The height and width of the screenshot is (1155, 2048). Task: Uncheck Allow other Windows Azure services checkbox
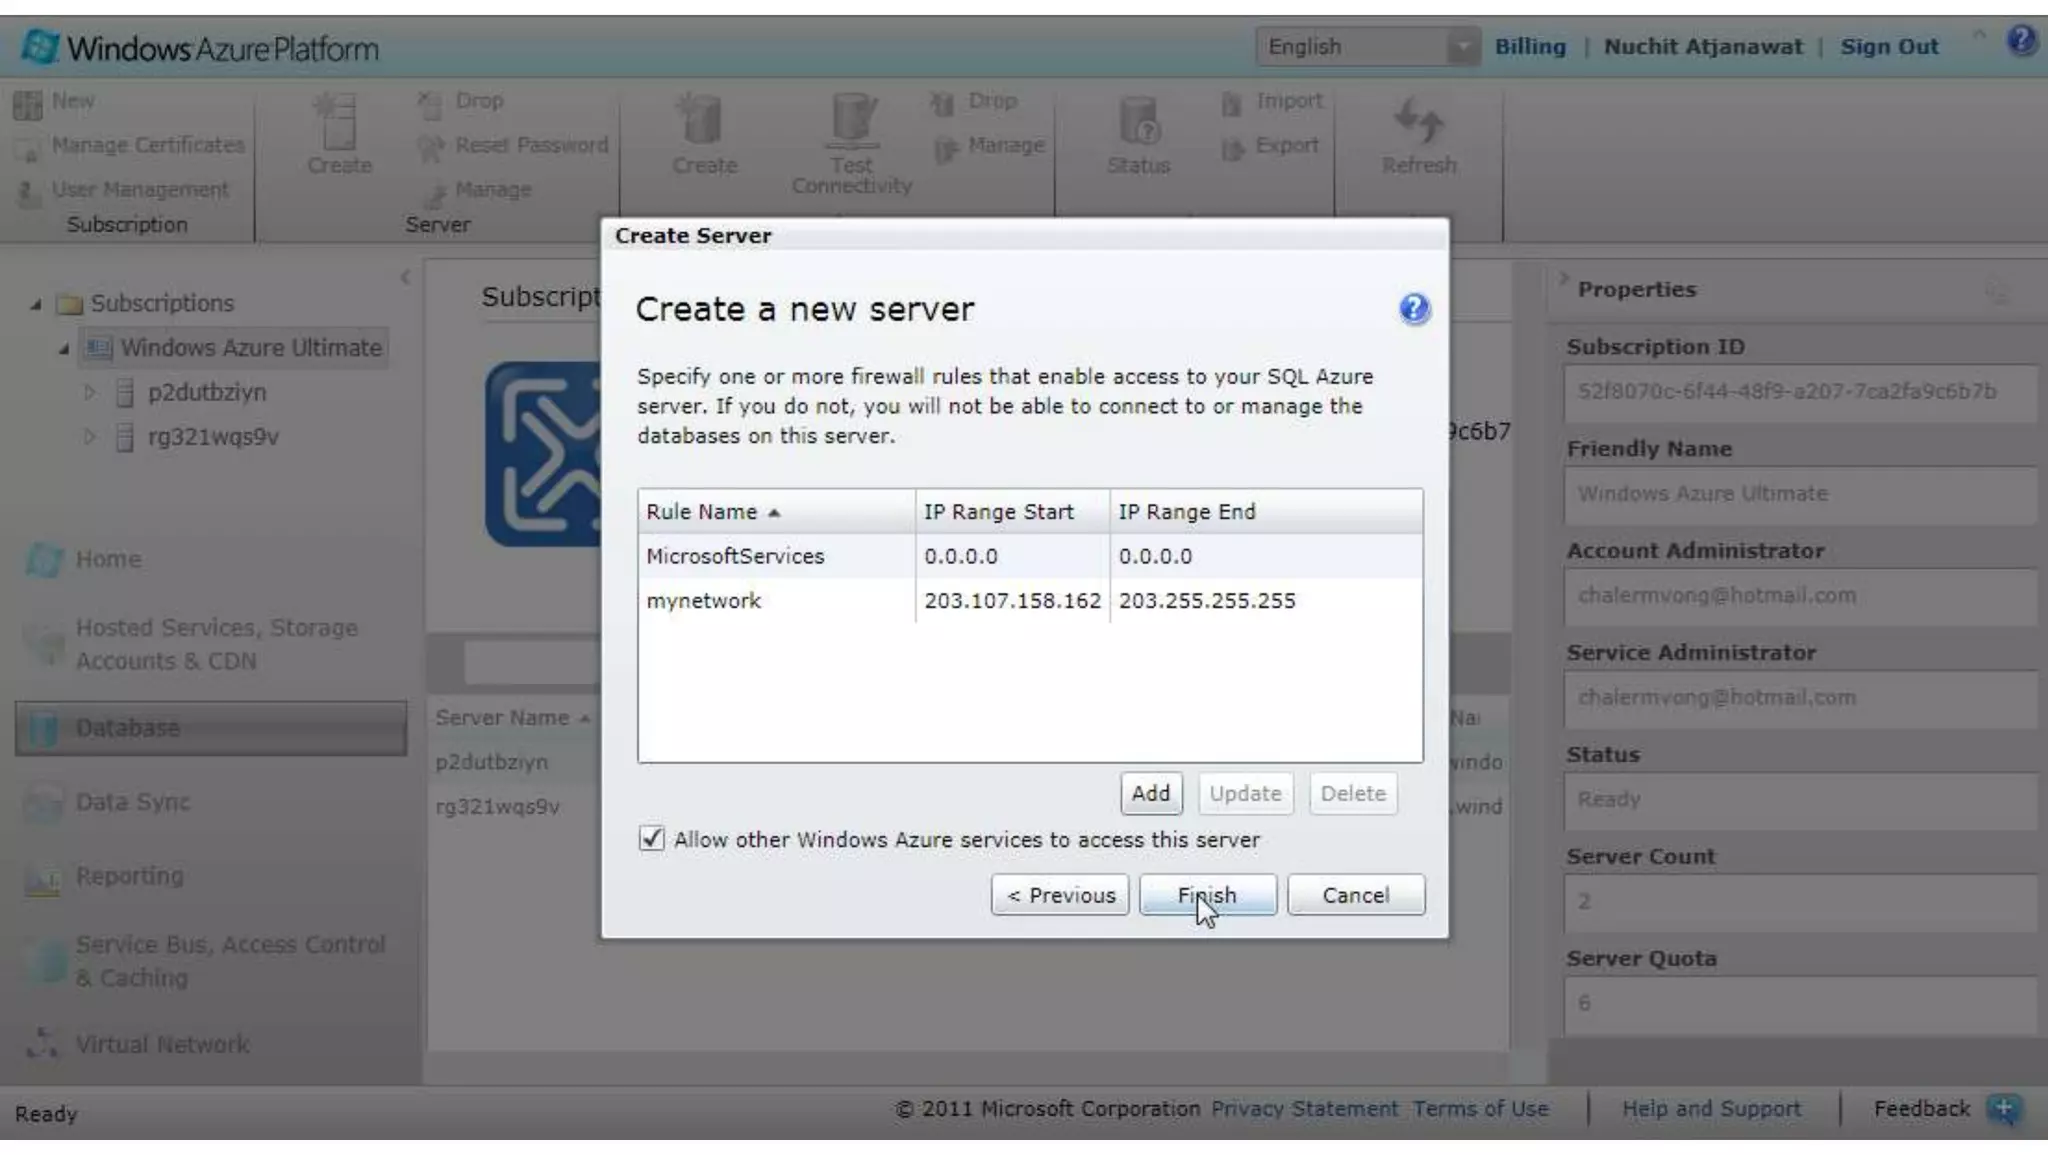[x=651, y=839]
